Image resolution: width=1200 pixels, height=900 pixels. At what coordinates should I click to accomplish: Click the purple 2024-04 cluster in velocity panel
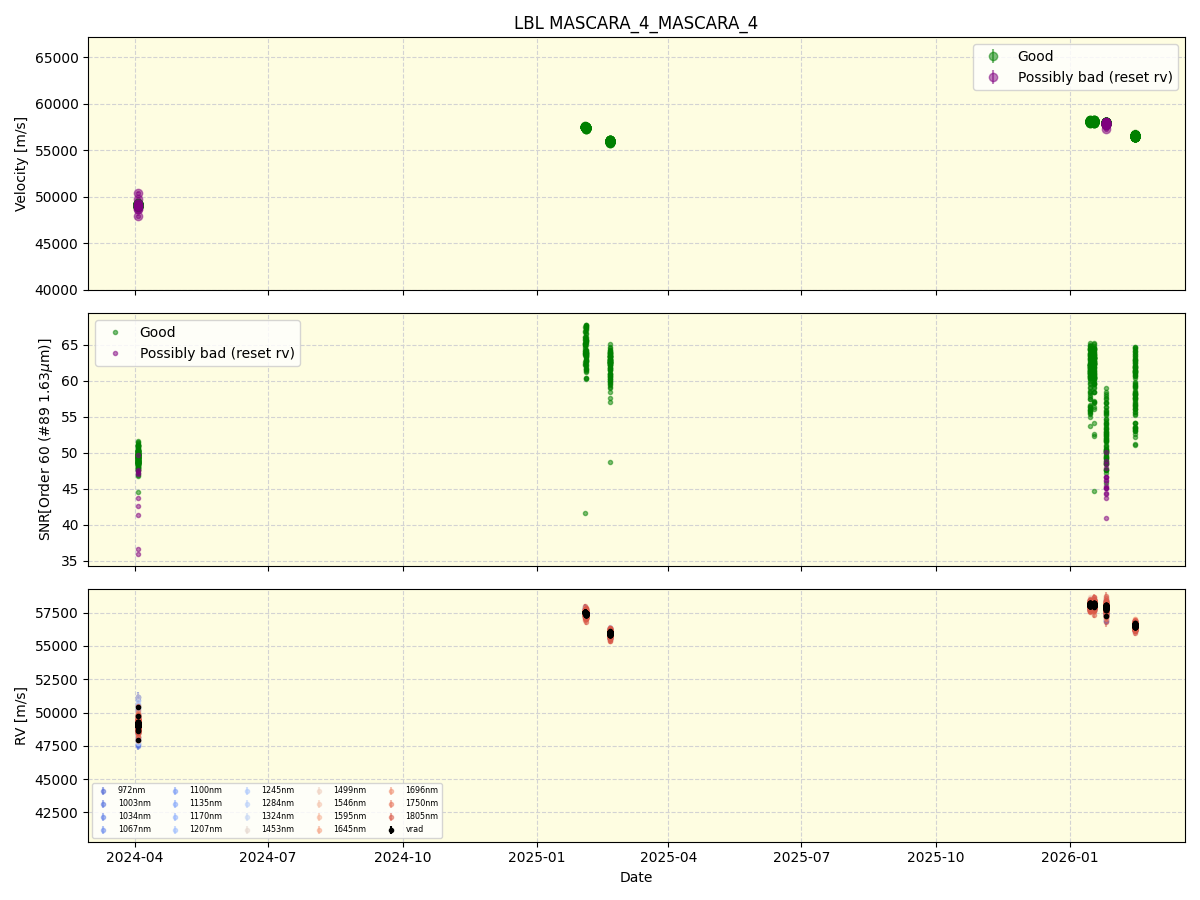click(138, 205)
